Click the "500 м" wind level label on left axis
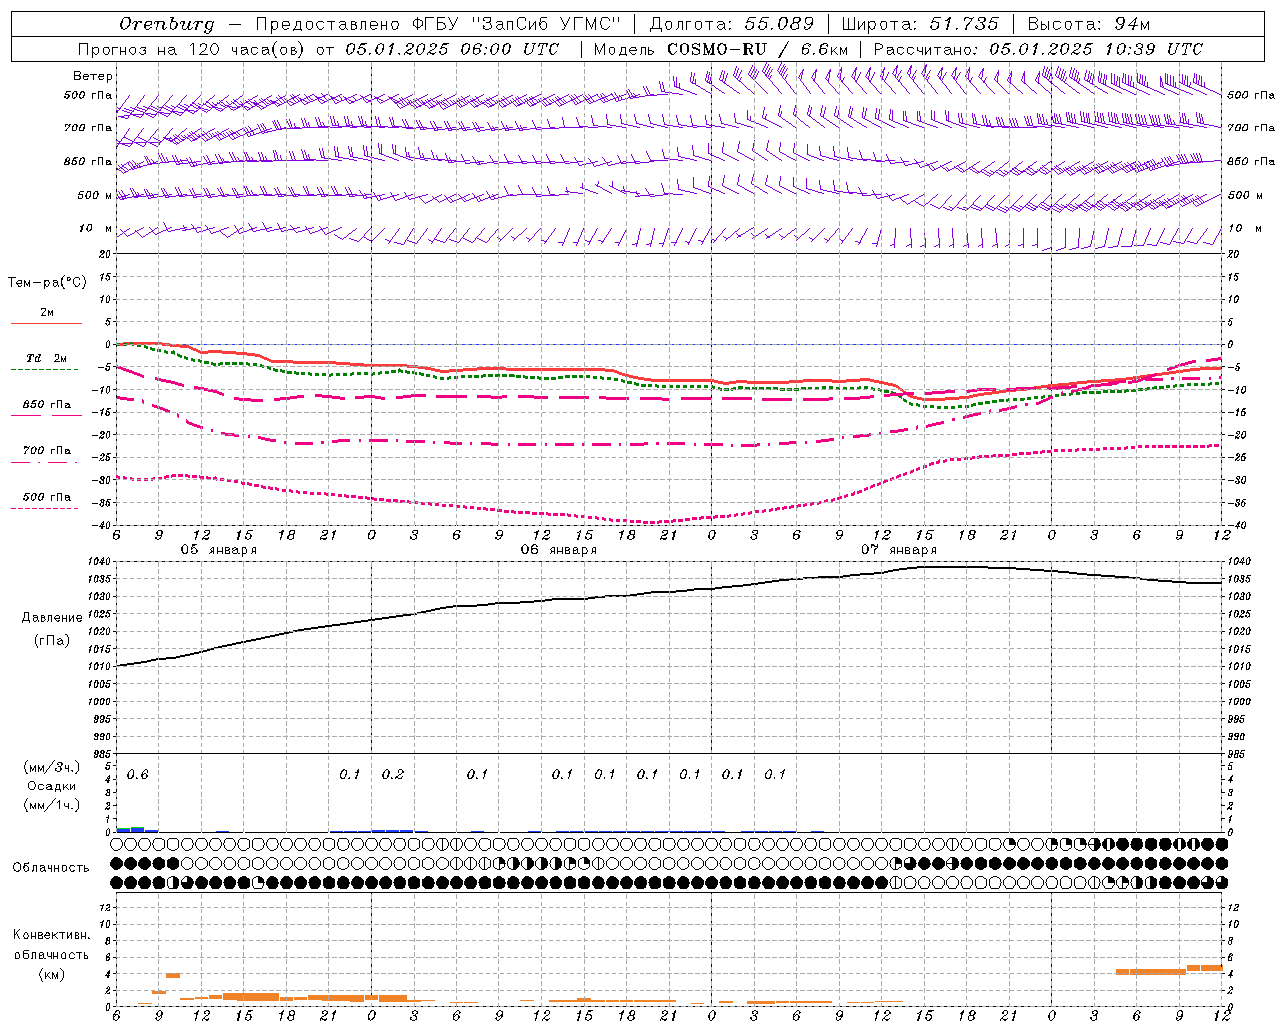 (x=95, y=195)
